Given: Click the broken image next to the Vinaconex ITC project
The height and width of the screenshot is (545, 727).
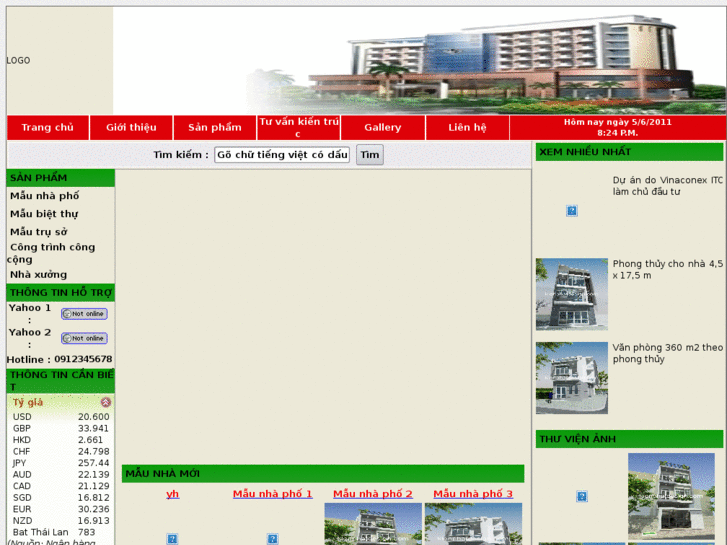Looking at the screenshot, I should pyautogui.click(x=572, y=211).
